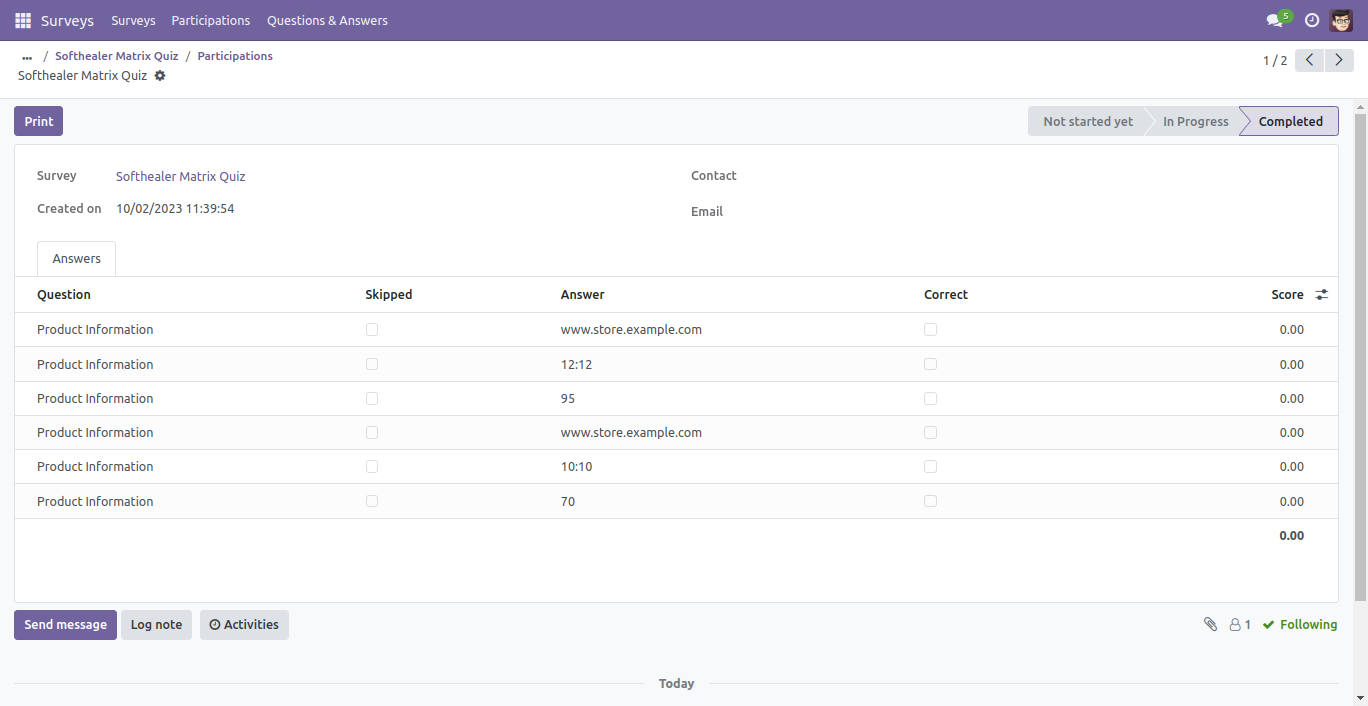Image resolution: width=1368 pixels, height=706 pixels.
Task: Open optional columns settings icon in table header
Action: tap(1322, 295)
